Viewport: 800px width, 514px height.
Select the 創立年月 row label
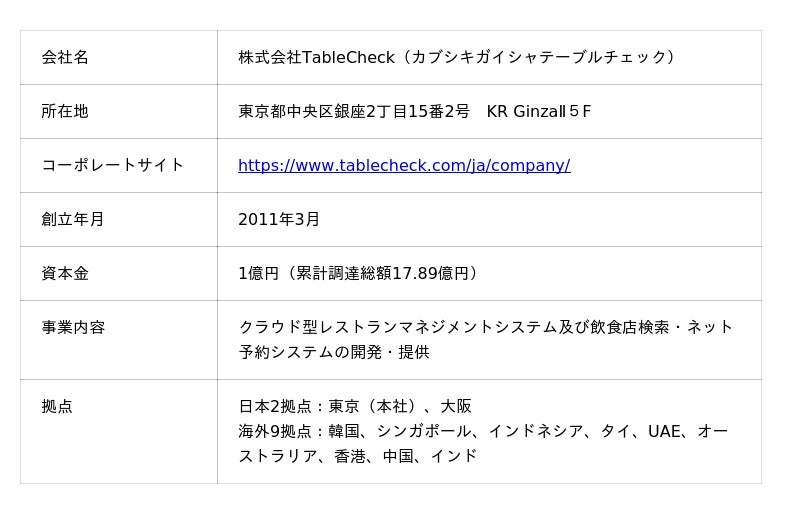point(73,219)
